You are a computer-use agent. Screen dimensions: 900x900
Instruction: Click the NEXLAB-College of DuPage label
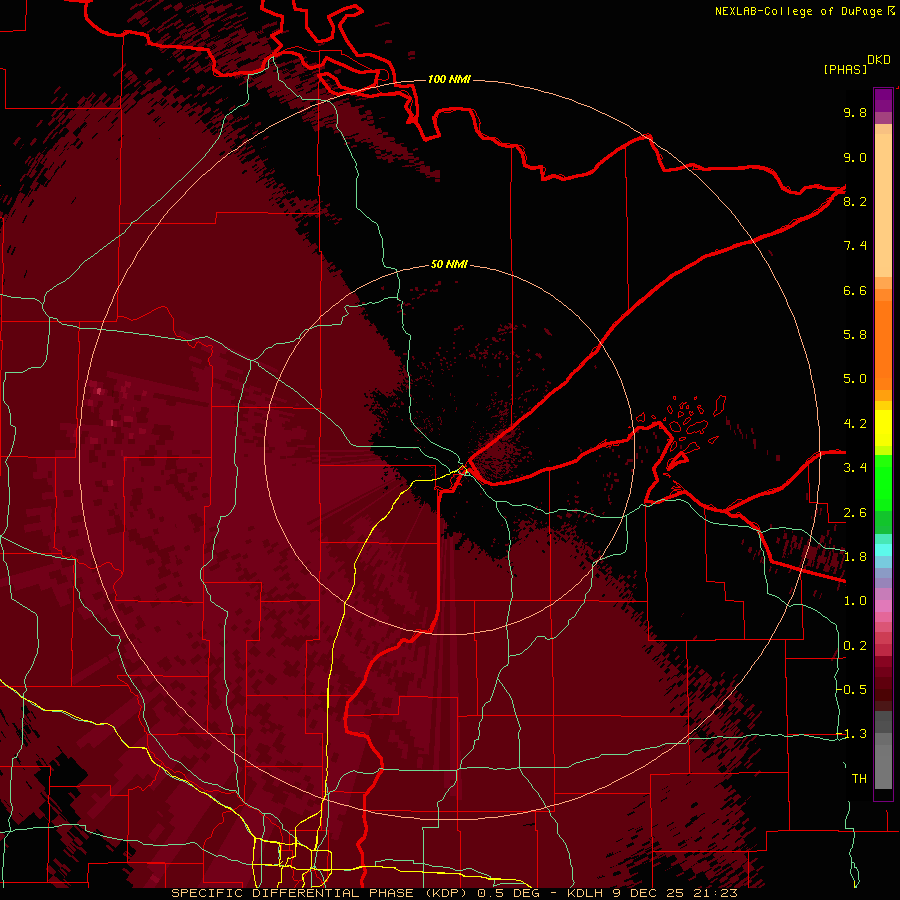click(804, 11)
